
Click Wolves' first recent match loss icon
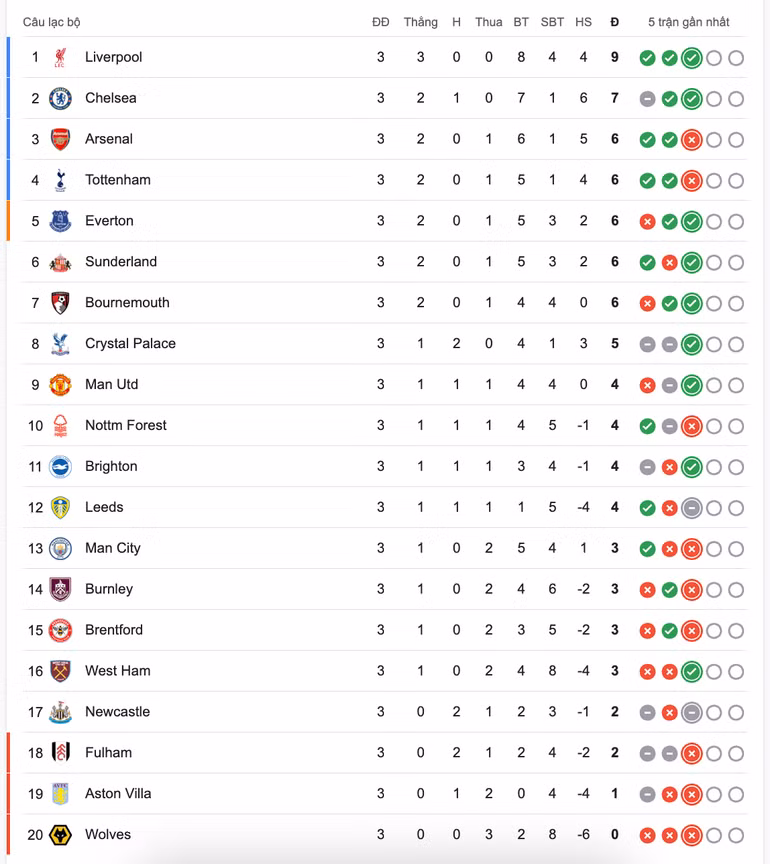coord(647,836)
